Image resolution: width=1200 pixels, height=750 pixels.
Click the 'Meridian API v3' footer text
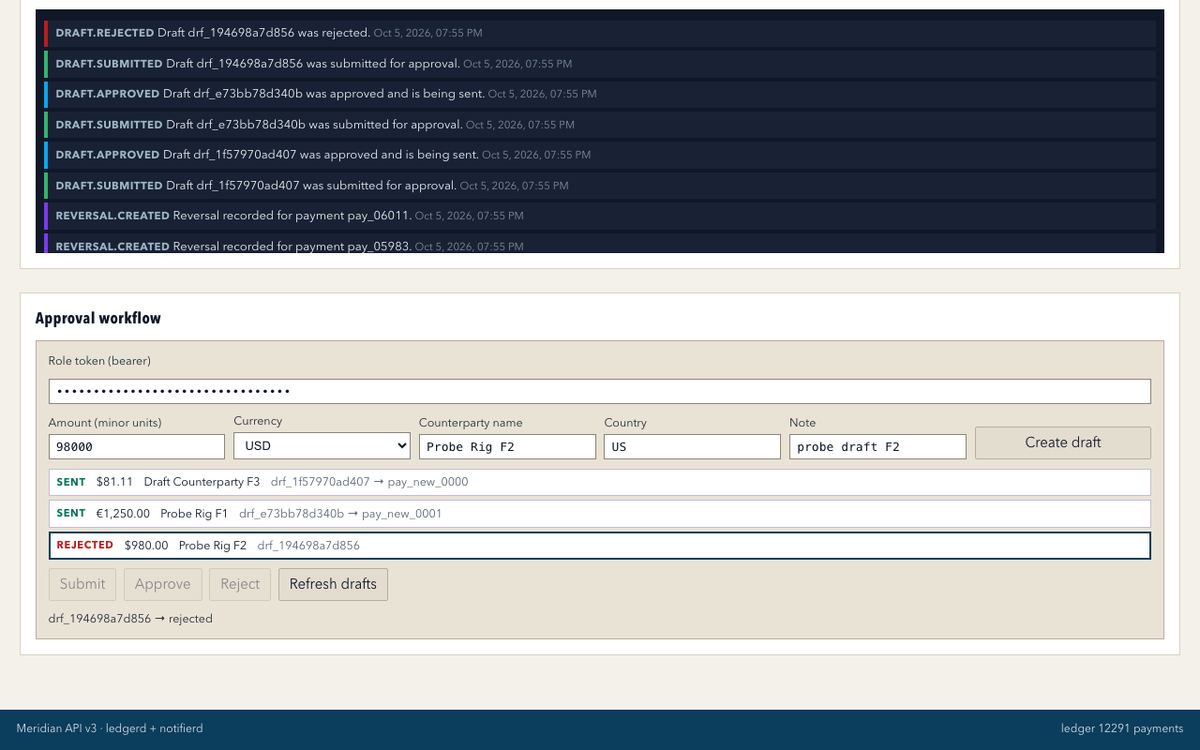(x=56, y=728)
